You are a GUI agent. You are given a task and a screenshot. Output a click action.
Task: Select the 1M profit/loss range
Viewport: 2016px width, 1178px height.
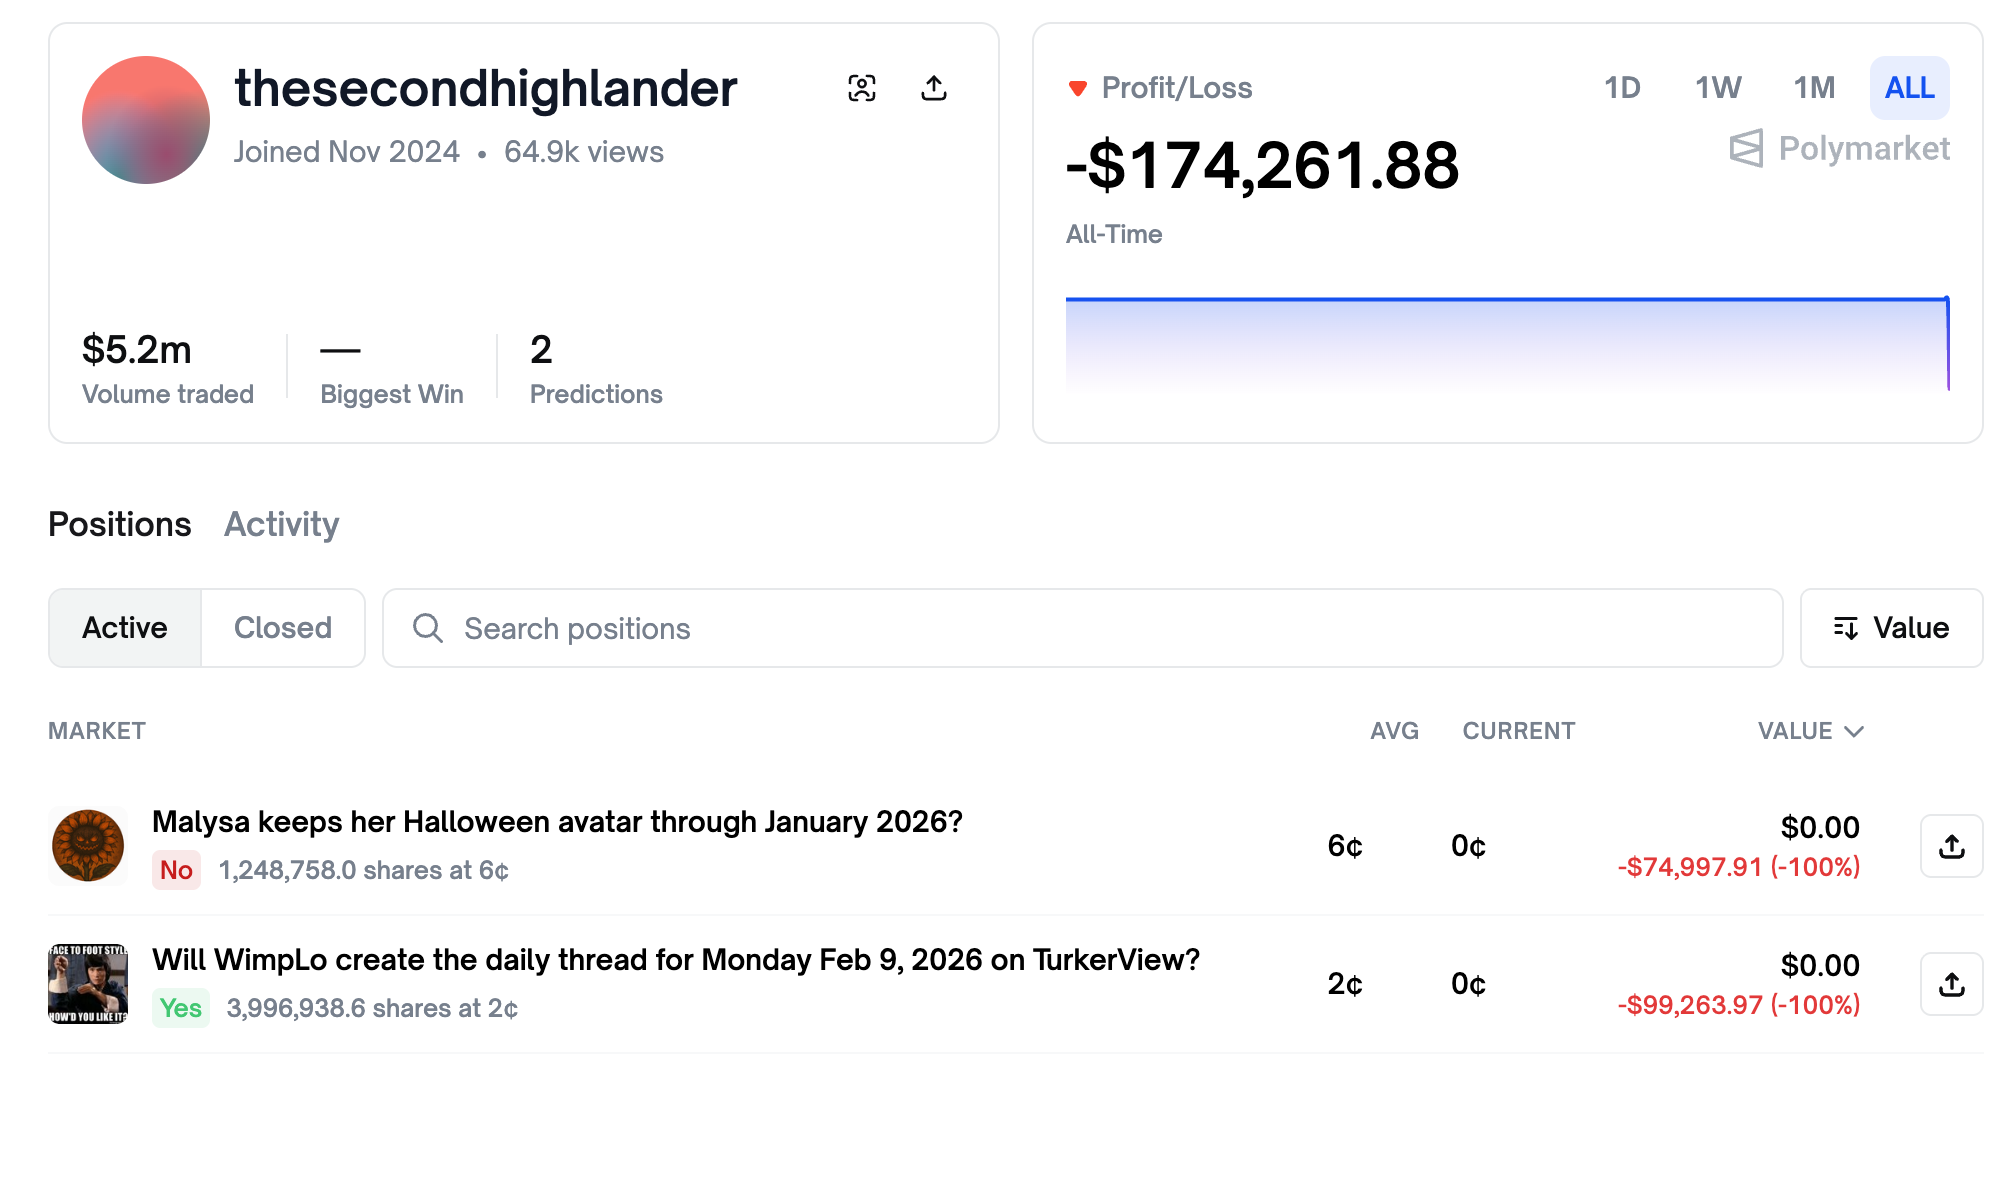[1814, 88]
